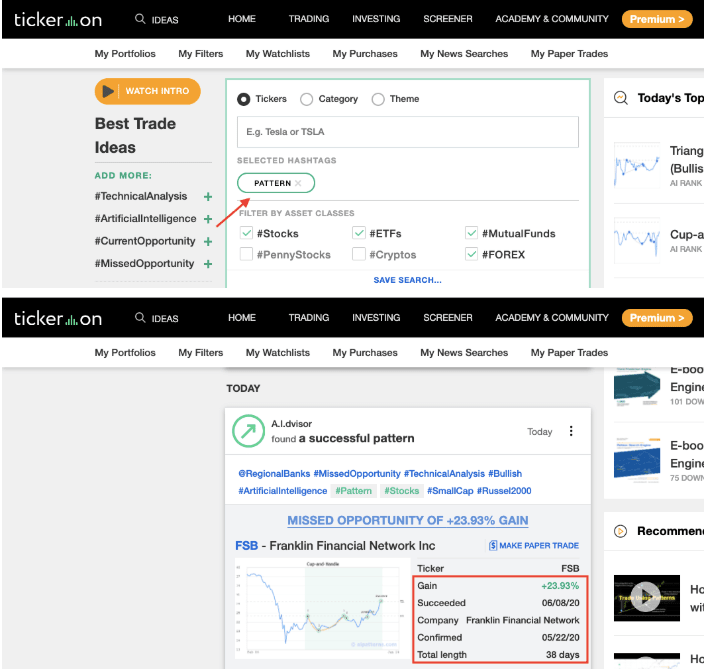The image size is (717, 669).
Task: Click the Premium button in top header
Action: pyautogui.click(x=657, y=19)
